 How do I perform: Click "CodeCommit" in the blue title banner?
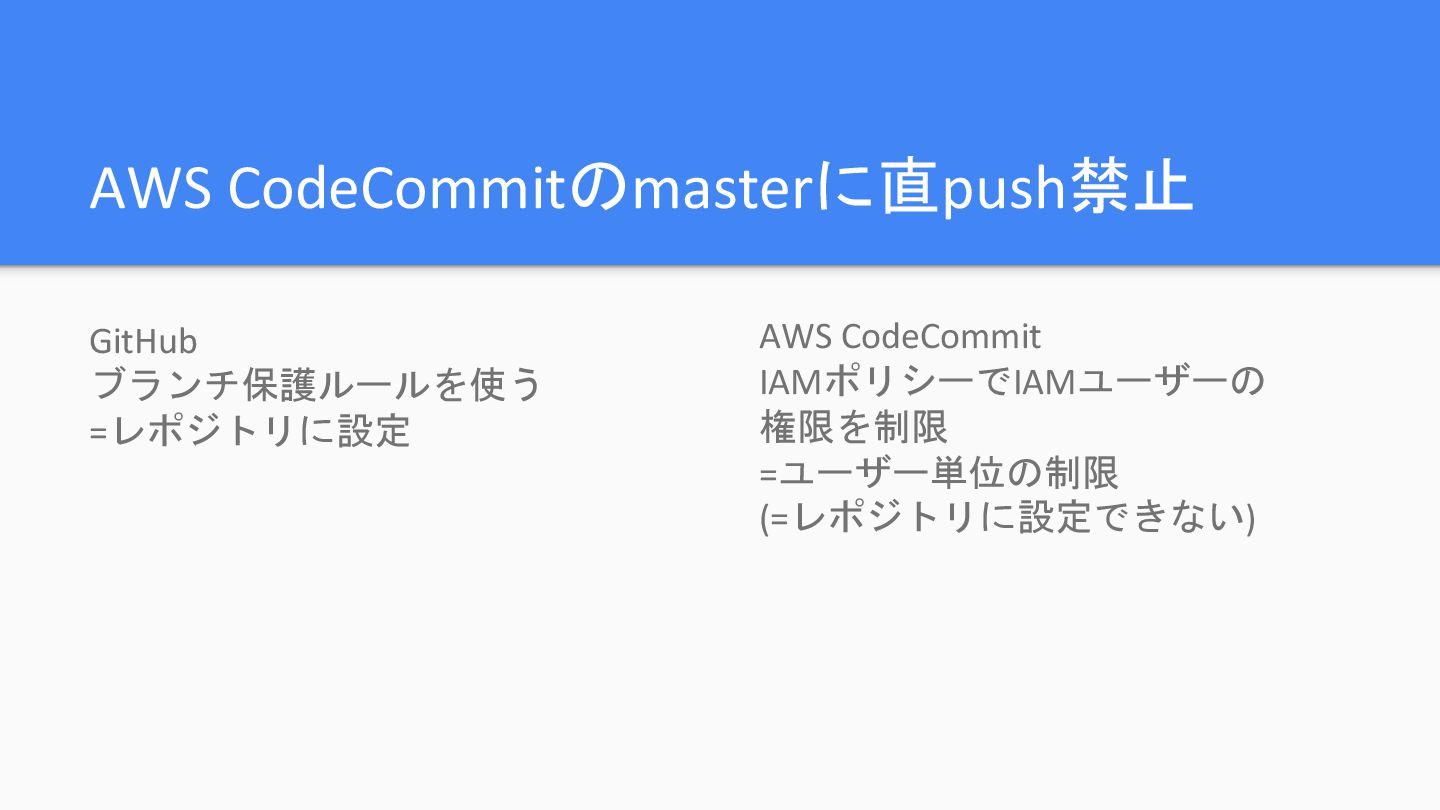click(x=397, y=189)
